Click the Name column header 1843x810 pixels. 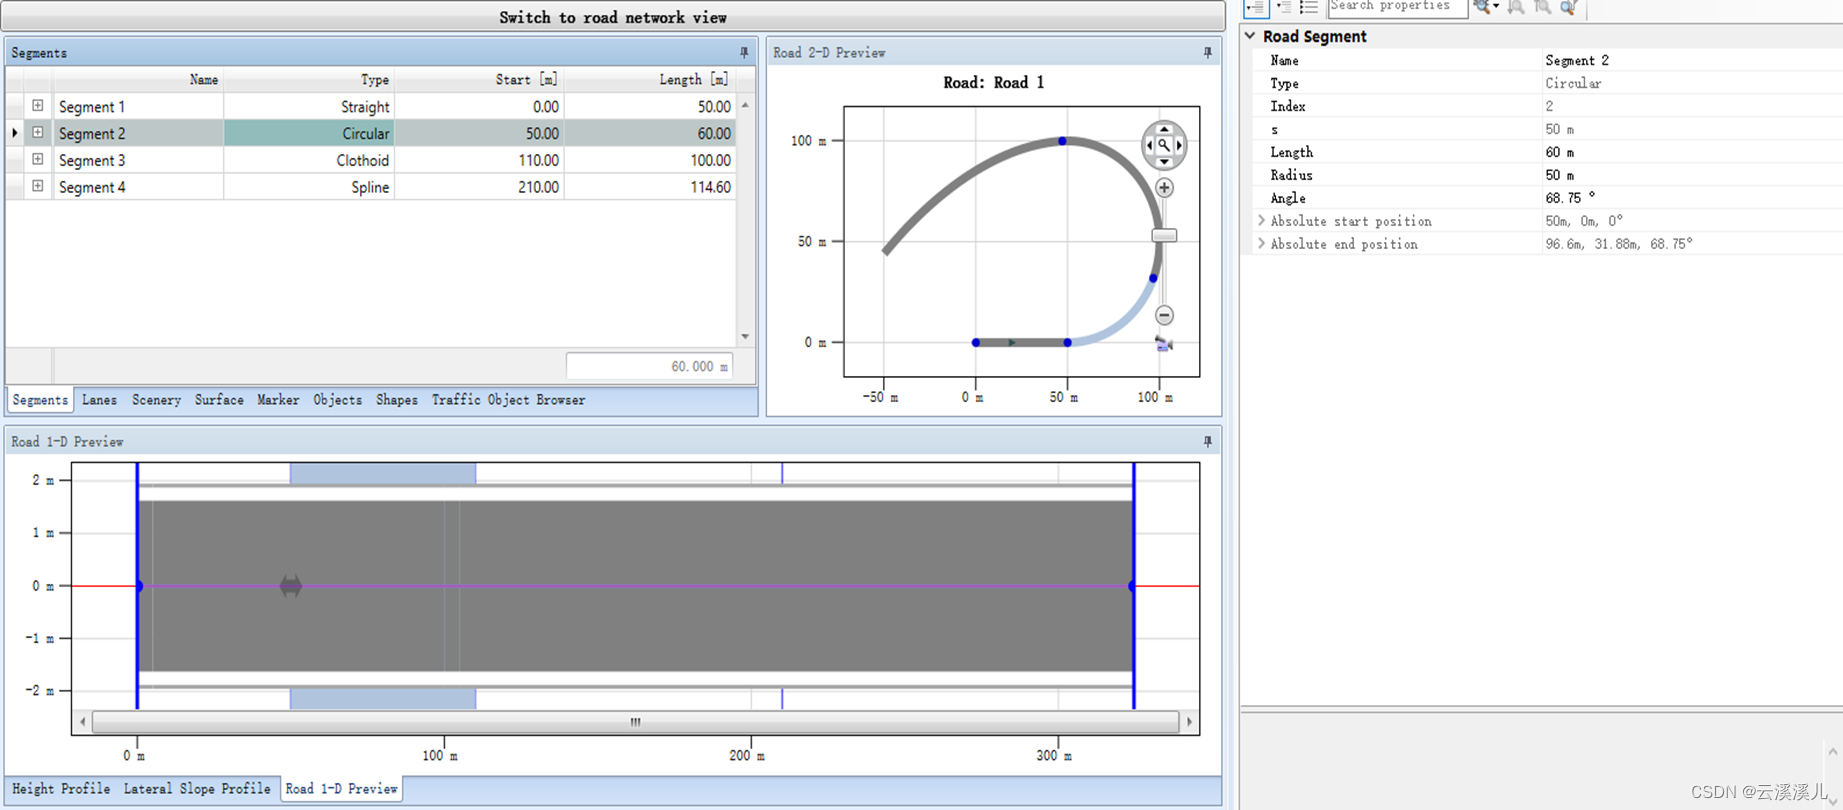[x=138, y=79]
